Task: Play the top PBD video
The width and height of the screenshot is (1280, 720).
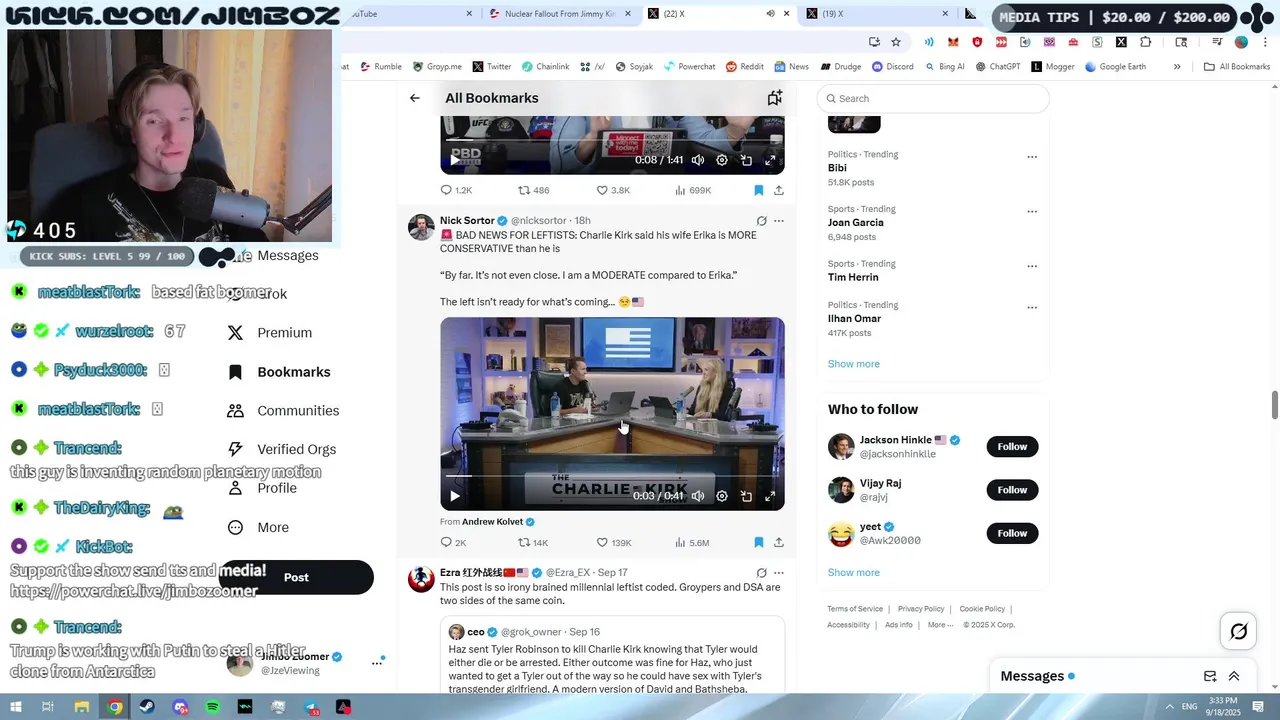Action: [454, 160]
